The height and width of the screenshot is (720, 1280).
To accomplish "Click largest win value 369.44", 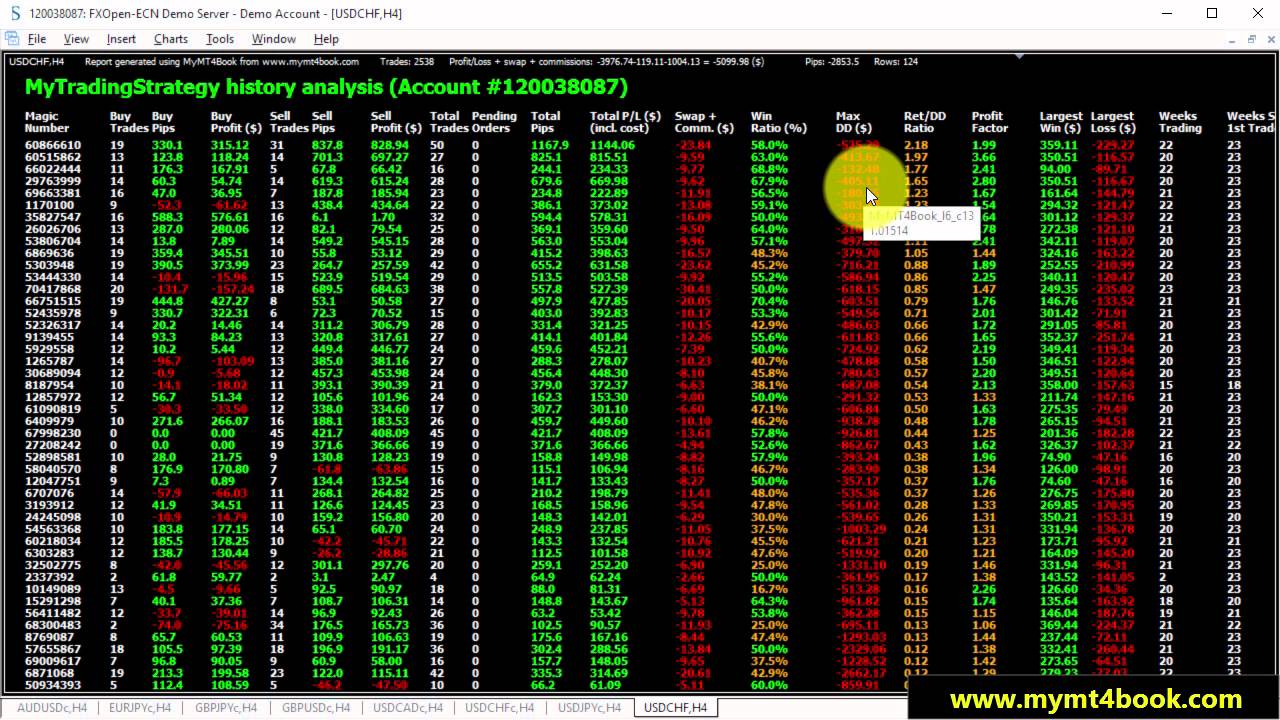I will [x=1059, y=625].
